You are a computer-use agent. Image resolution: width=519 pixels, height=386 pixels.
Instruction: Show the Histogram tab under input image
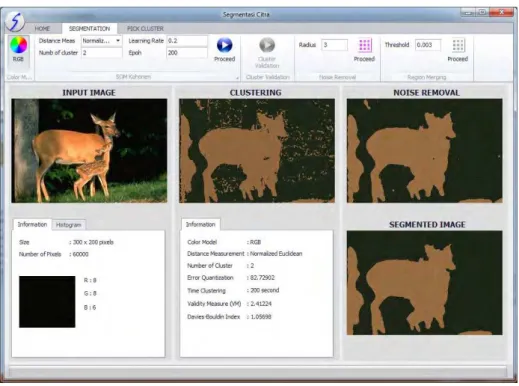click(x=69, y=225)
